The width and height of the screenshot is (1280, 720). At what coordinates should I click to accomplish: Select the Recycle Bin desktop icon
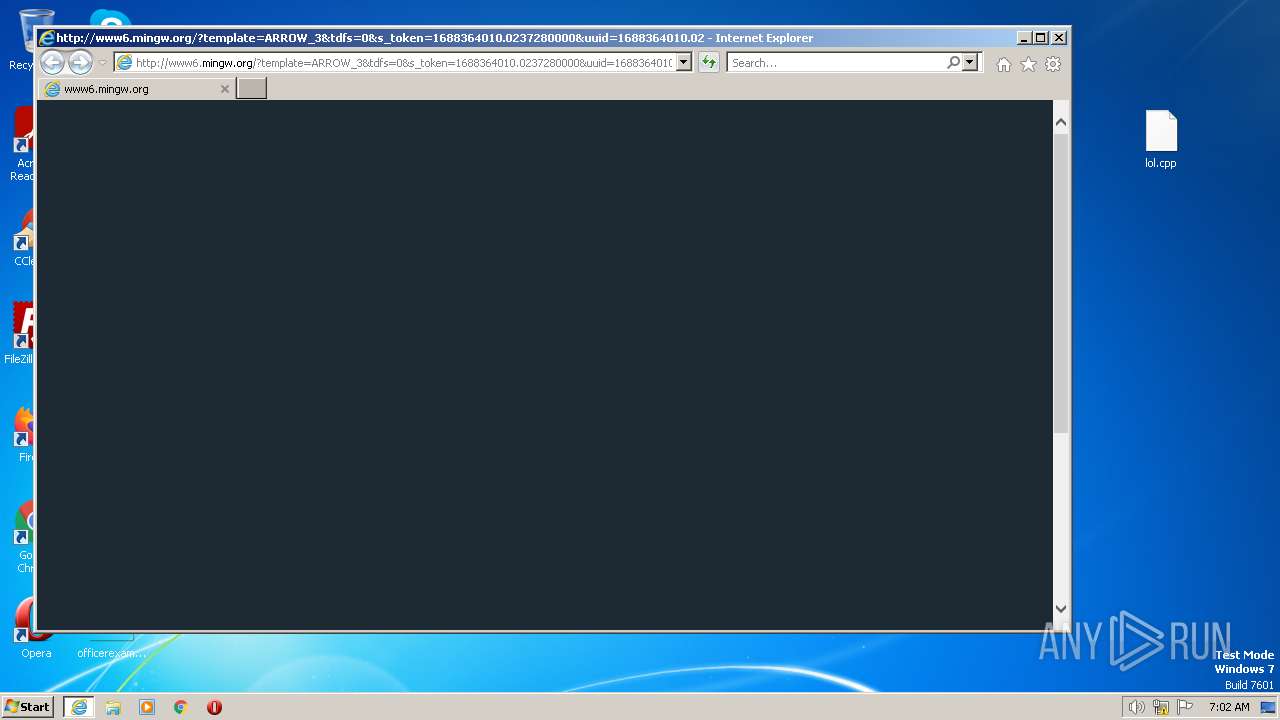point(22,40)
